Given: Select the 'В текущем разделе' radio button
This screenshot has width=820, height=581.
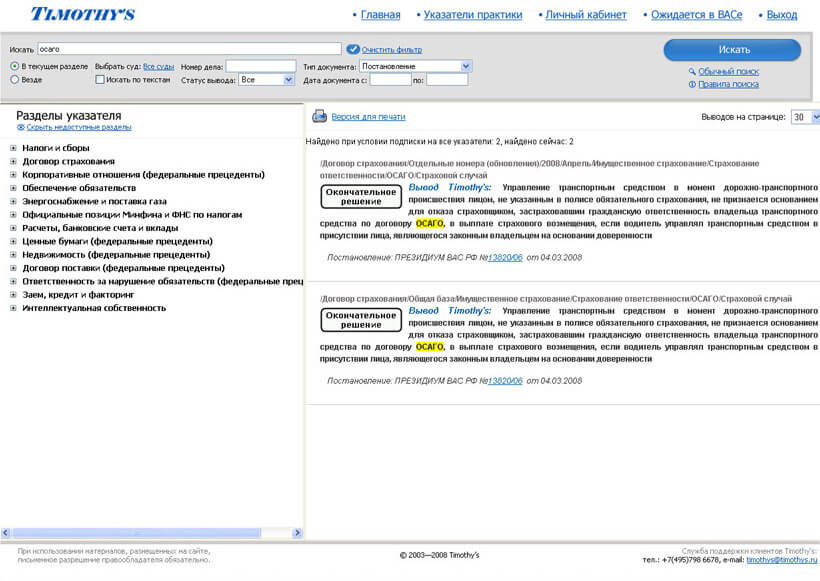Looking at the screenshot, I should pyautogui.click(x=15, y=66).
